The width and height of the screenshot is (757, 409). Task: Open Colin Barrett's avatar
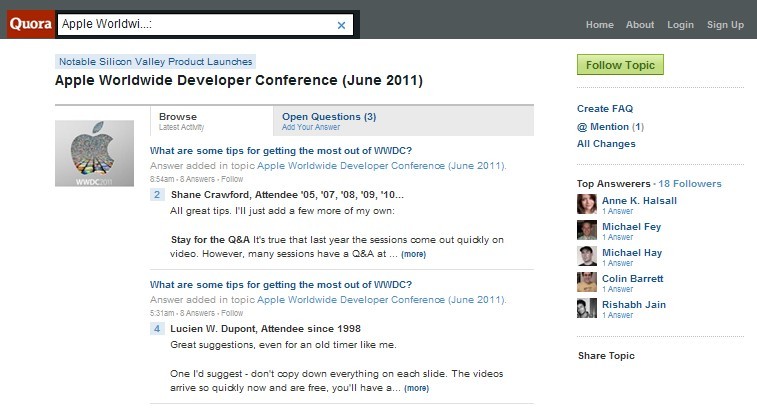coord(587,282)
